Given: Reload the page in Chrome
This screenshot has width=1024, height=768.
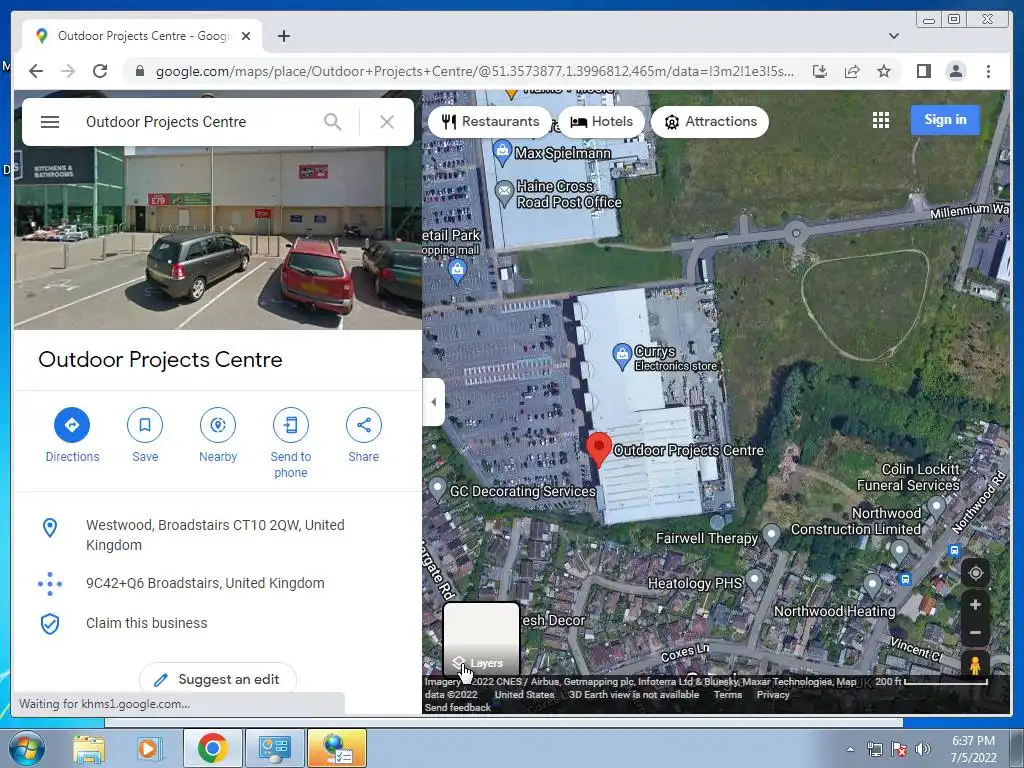Looking at the screenshot, I should (x=100, y=71).
